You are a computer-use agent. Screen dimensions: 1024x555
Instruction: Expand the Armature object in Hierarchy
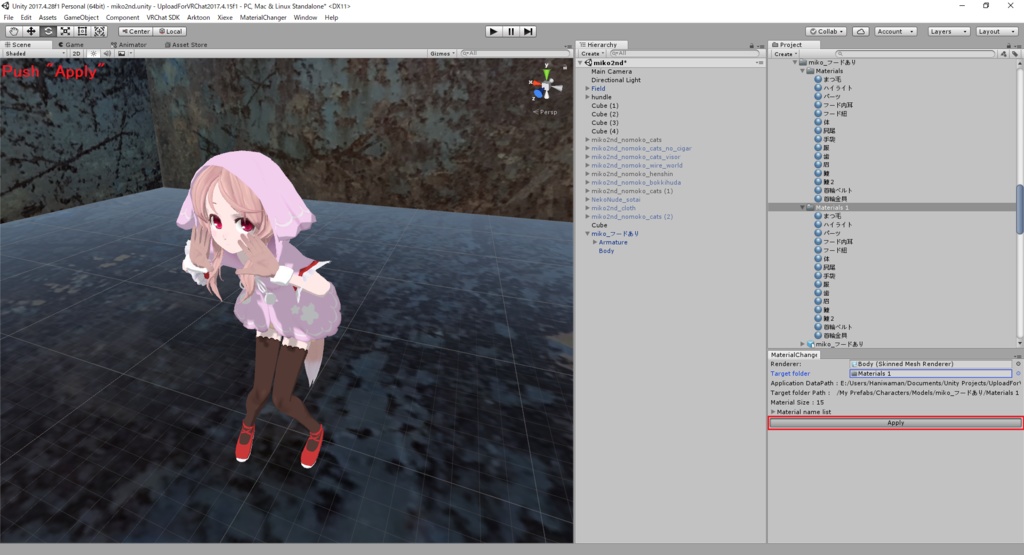pos(595,242)
